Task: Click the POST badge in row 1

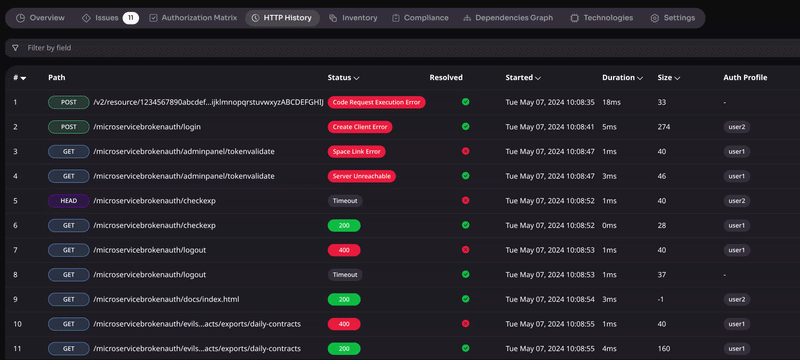Action: point(69,102)
